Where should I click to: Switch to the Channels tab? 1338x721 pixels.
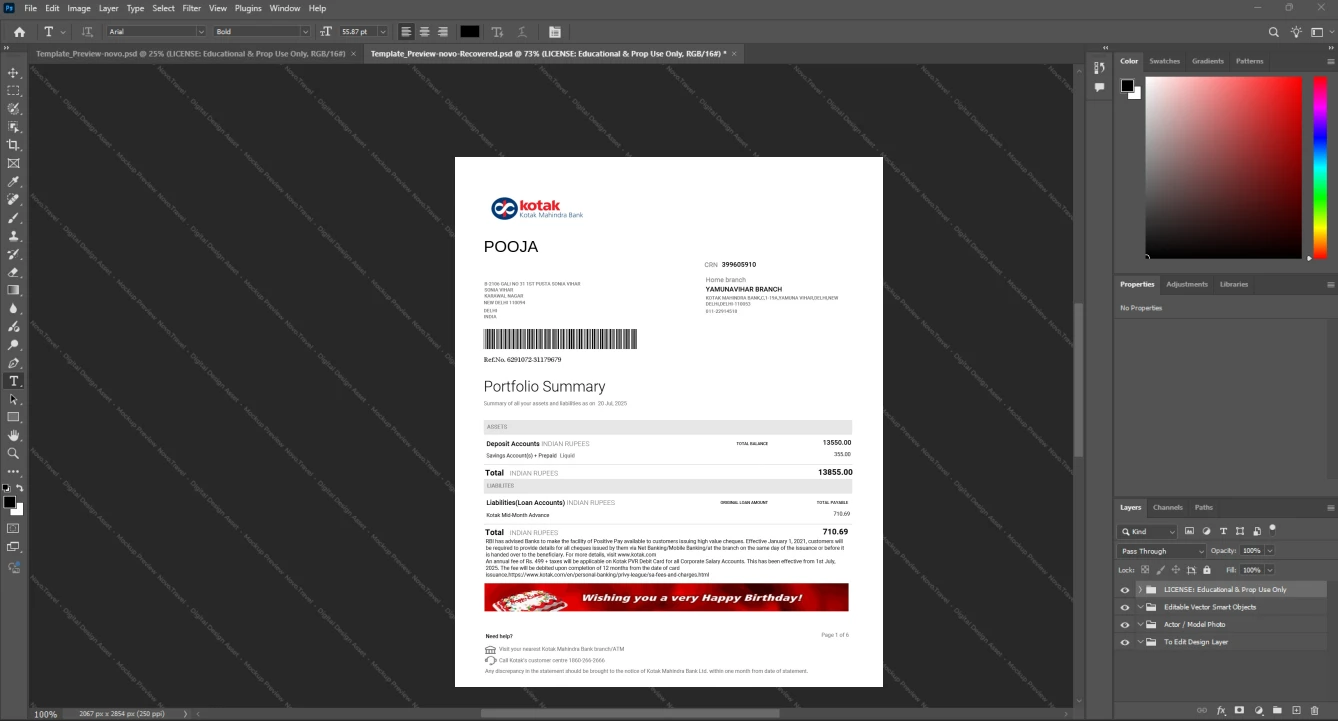1167,507
